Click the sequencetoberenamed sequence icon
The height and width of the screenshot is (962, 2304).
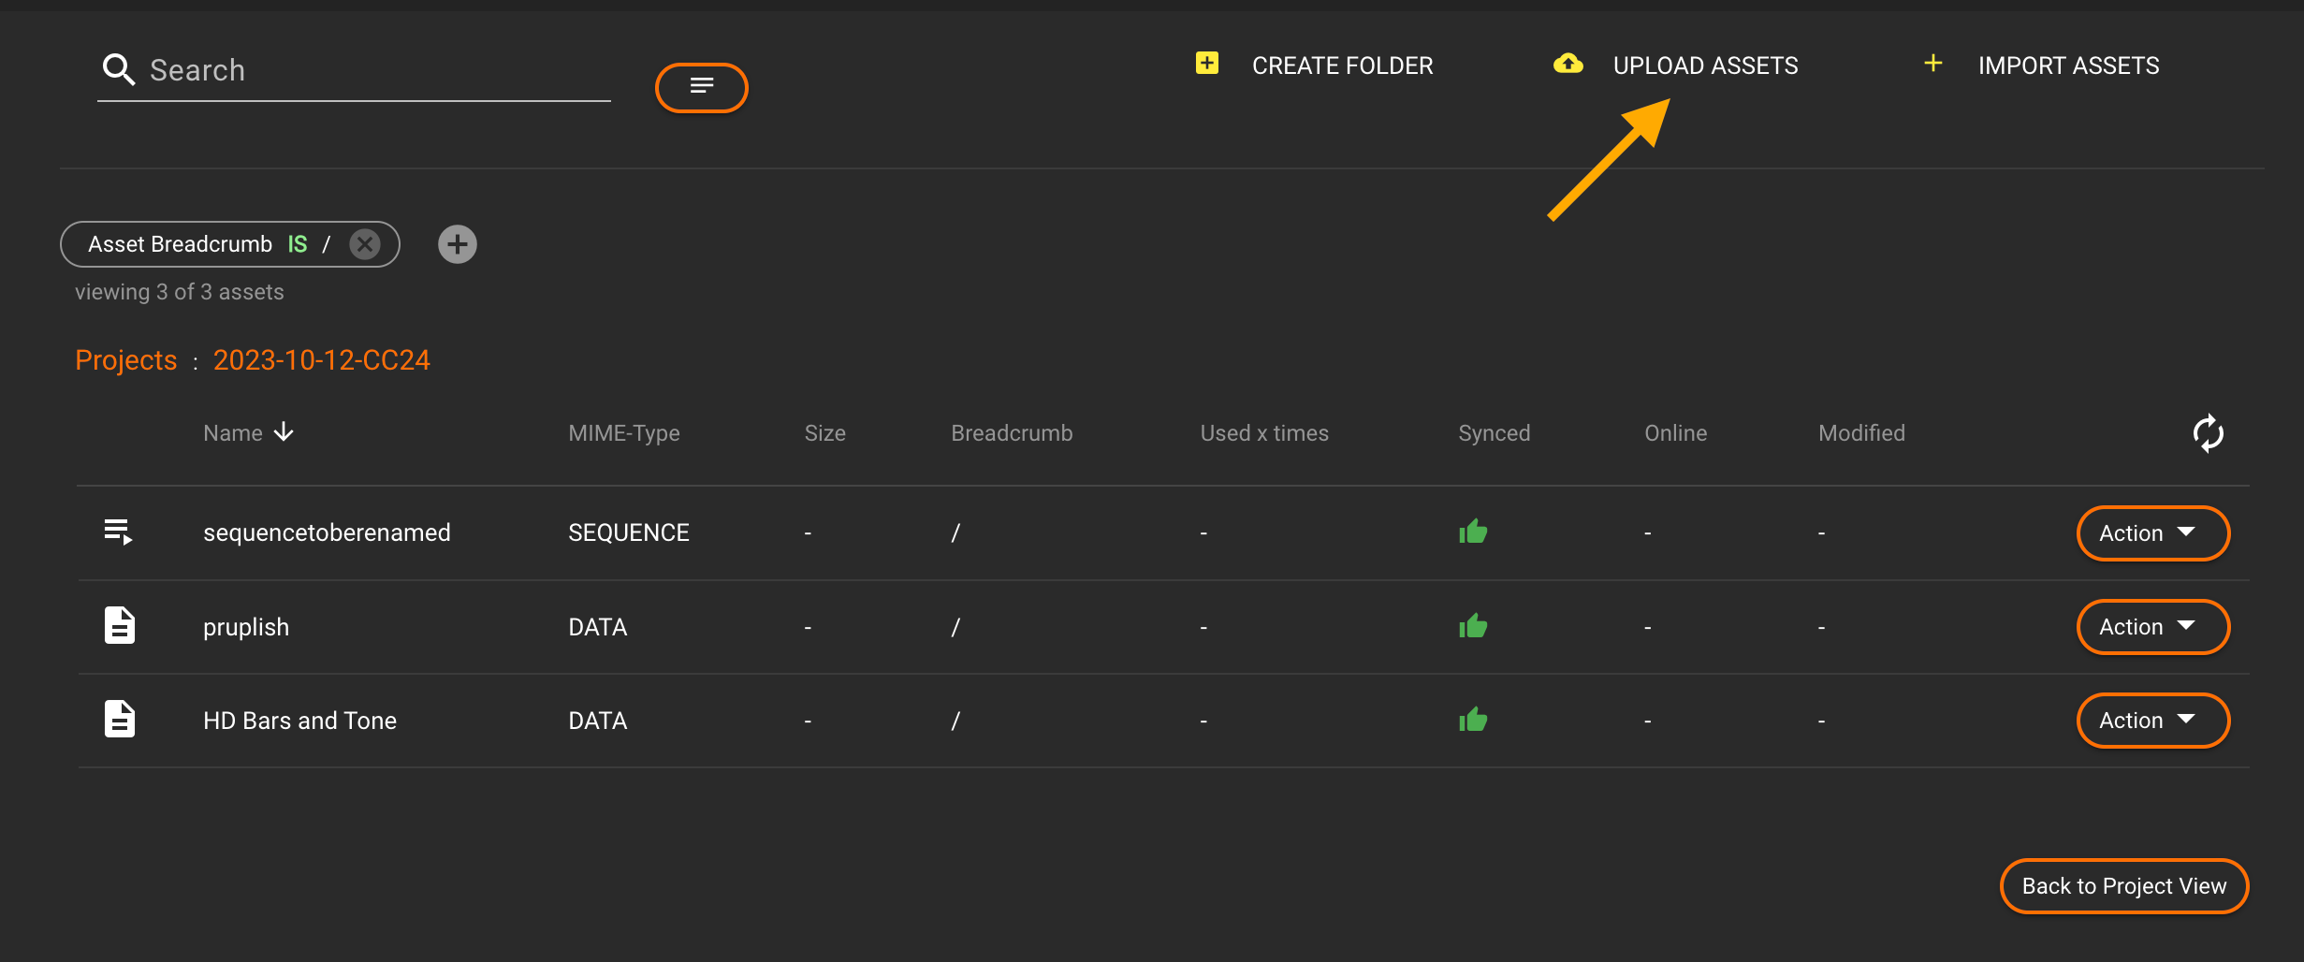pyautogui.click(x=119, y=532)
